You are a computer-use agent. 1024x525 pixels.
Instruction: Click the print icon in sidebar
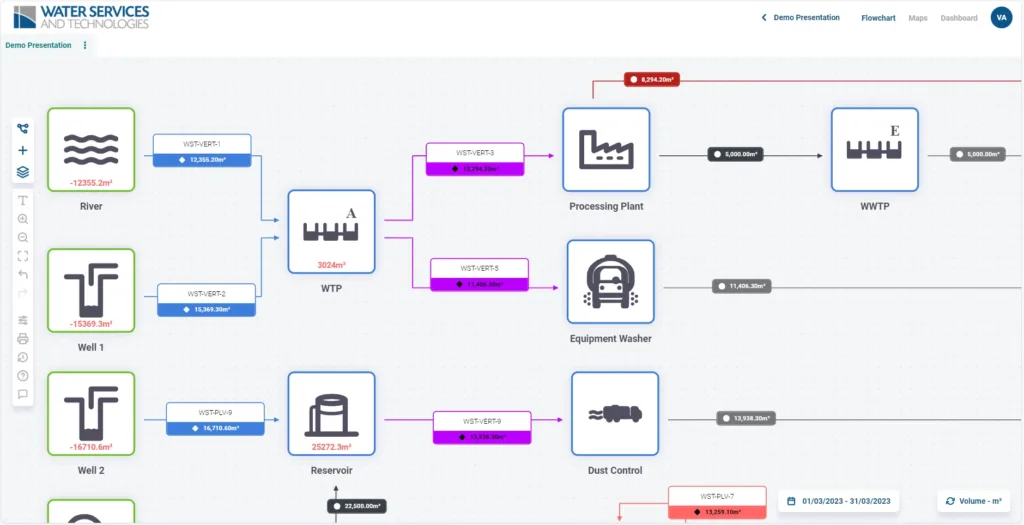(23, 339)
